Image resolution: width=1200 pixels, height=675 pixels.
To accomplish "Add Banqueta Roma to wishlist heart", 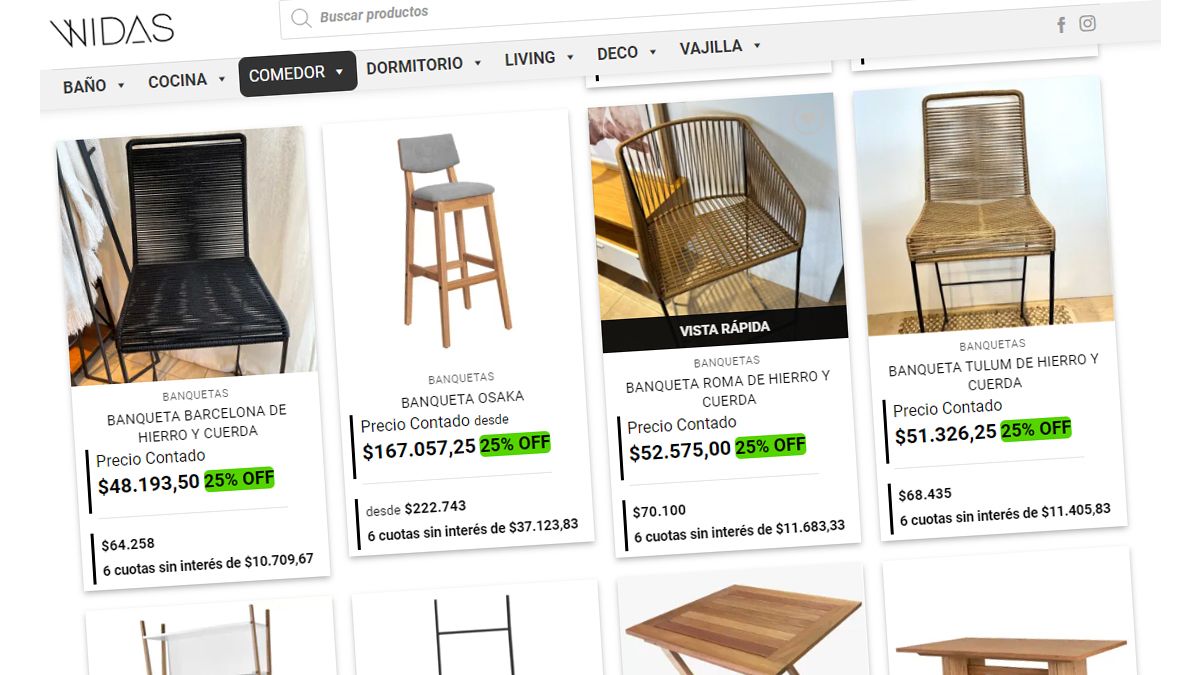I will coord(807,119).
